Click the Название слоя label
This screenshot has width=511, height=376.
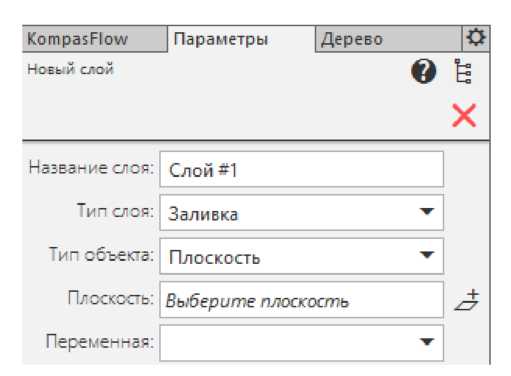tap(91, 168)
